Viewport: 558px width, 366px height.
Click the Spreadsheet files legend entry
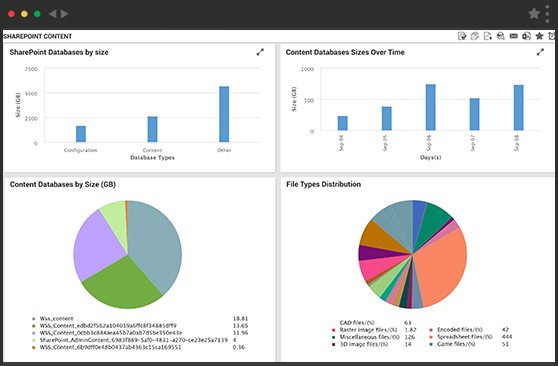click(465, 337)
